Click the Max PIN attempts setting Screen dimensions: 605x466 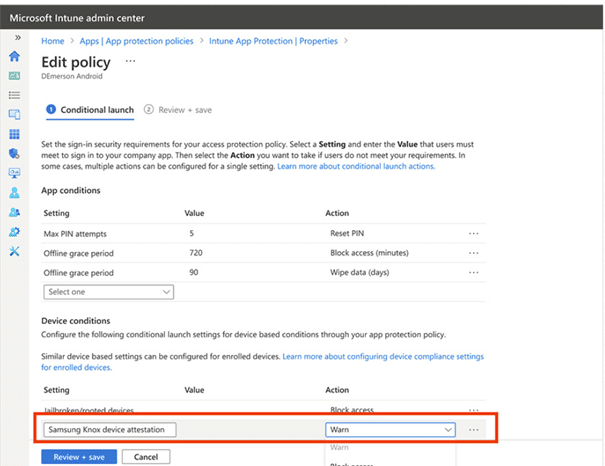[x=75, y=234]
